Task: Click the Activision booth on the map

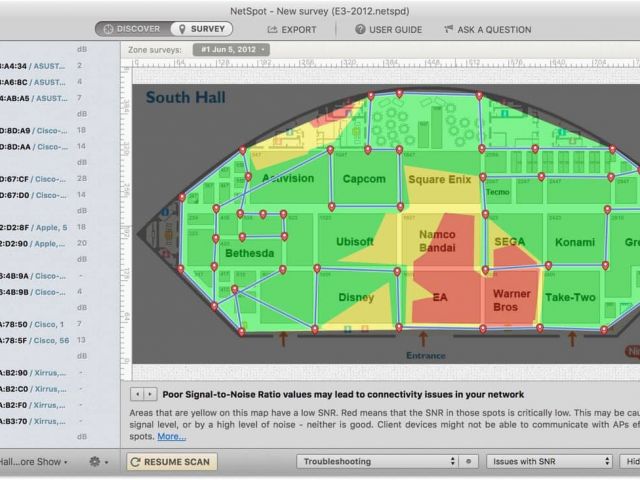Action: coord(288,178)
